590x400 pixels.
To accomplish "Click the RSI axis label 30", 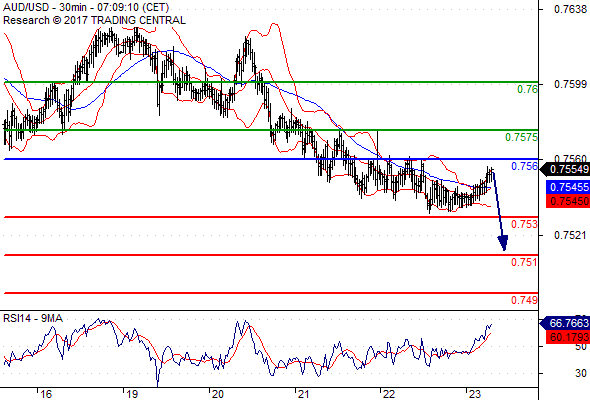I will pos(581,373).
